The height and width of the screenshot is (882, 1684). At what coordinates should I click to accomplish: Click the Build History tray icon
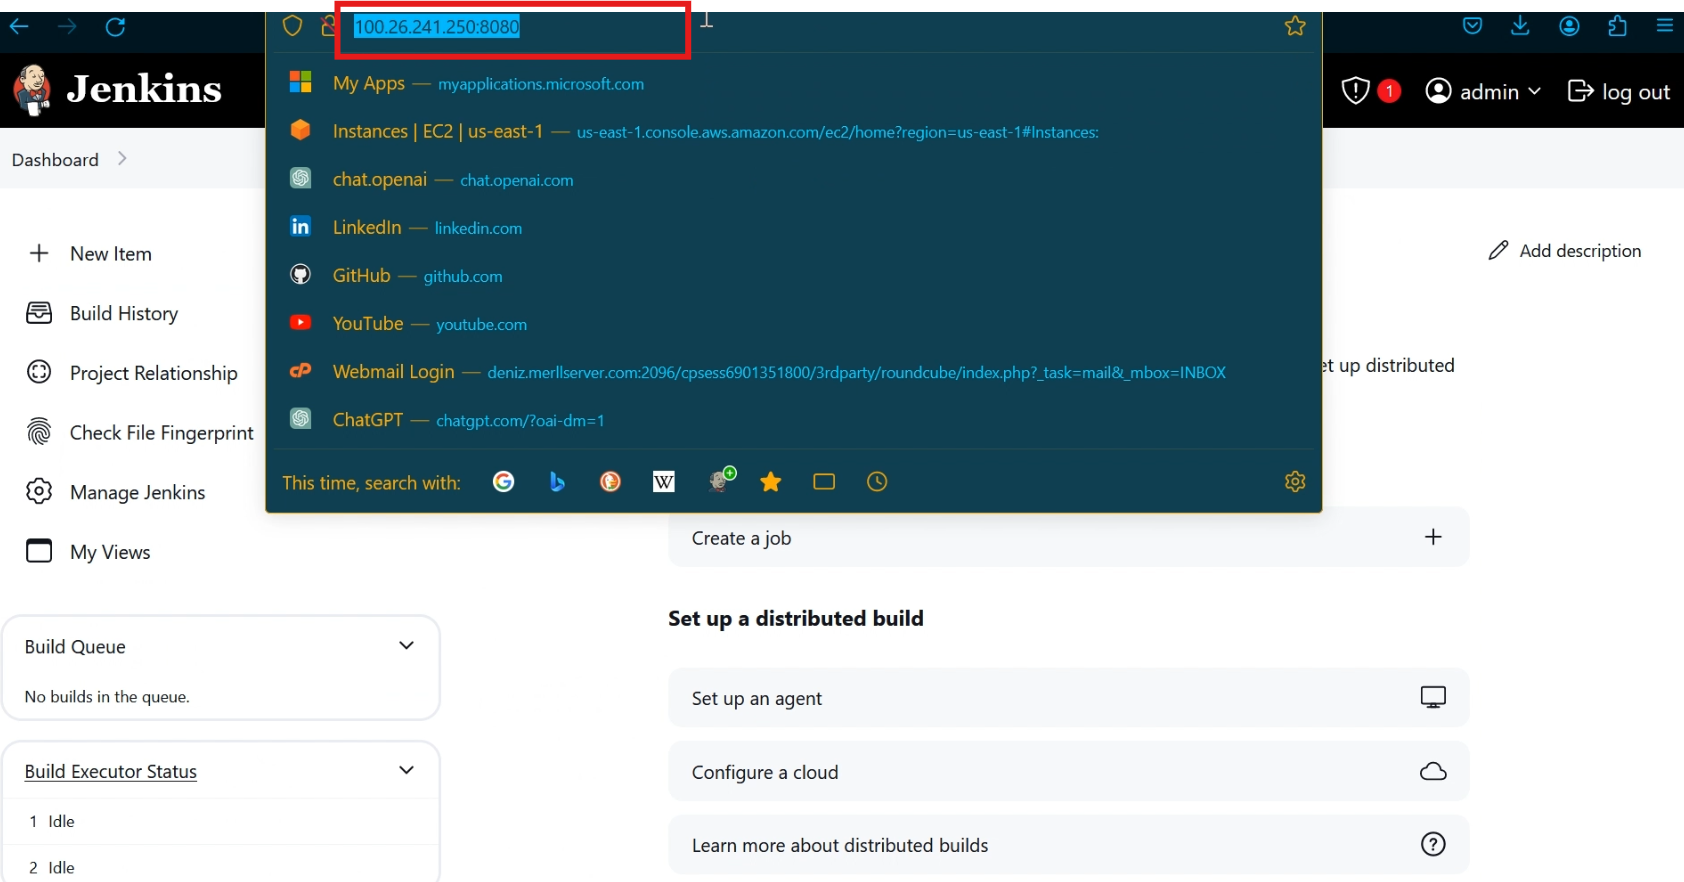coord(39,313)
